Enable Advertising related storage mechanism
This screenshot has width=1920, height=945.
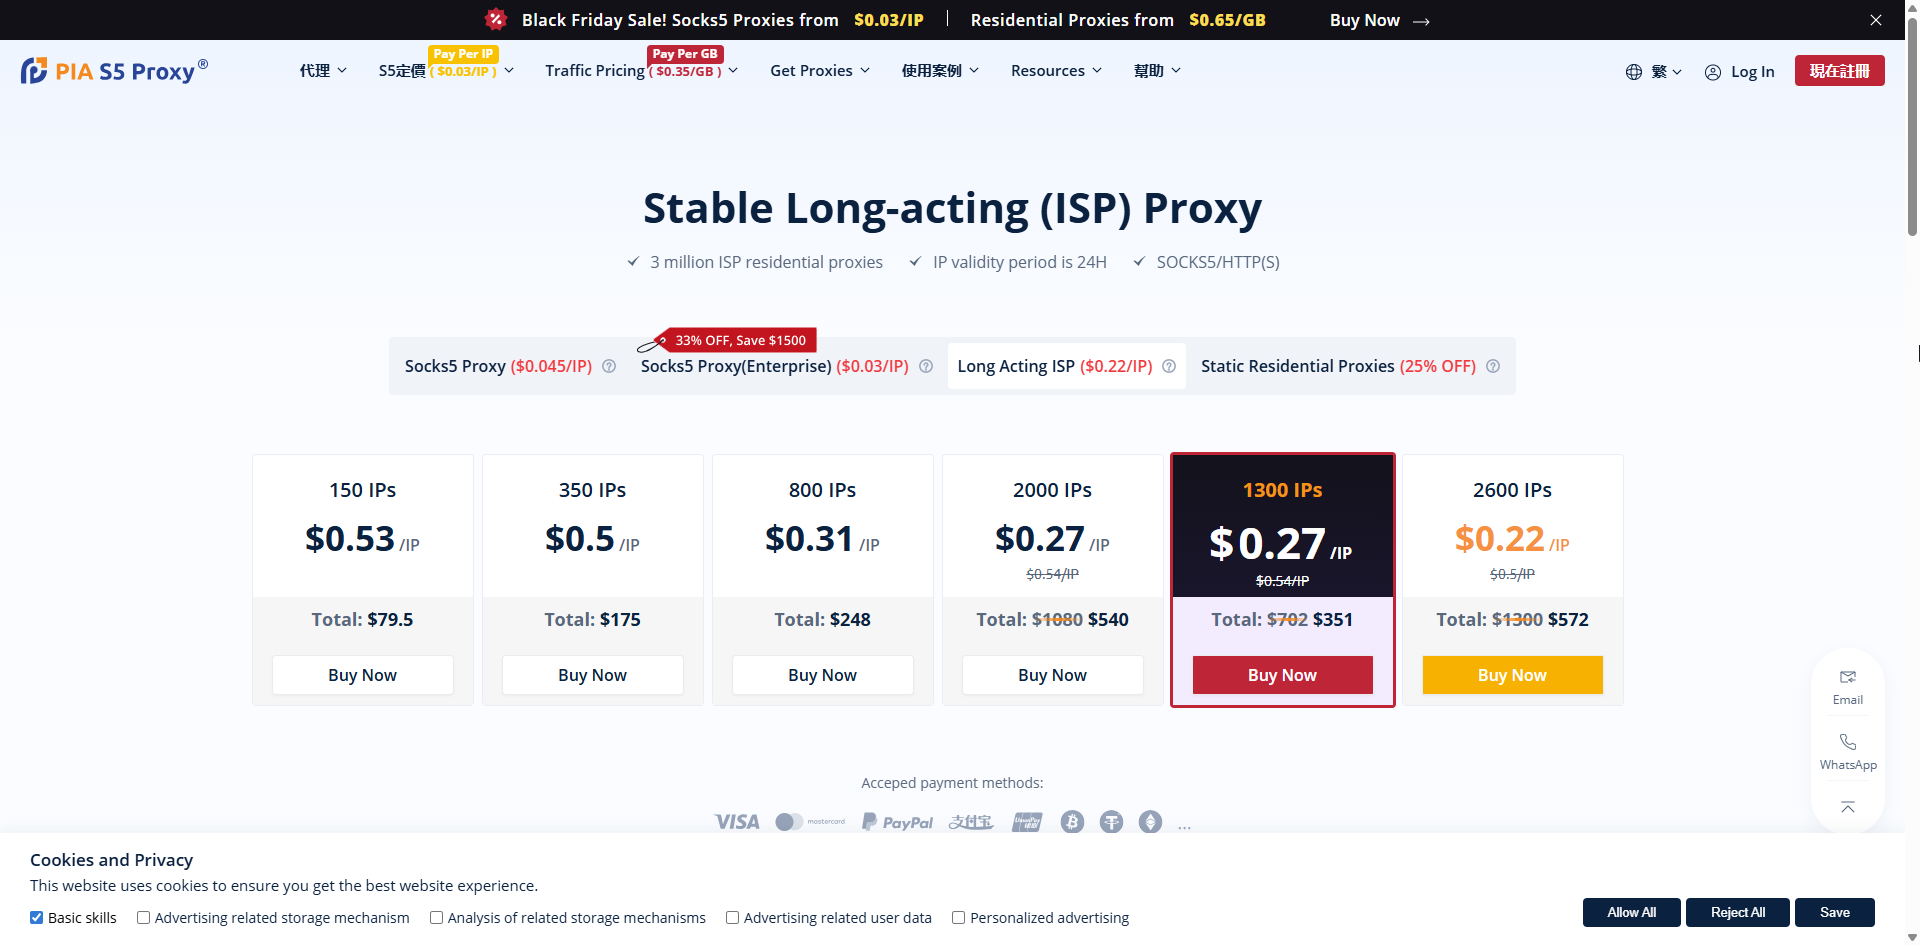(143, 917)
